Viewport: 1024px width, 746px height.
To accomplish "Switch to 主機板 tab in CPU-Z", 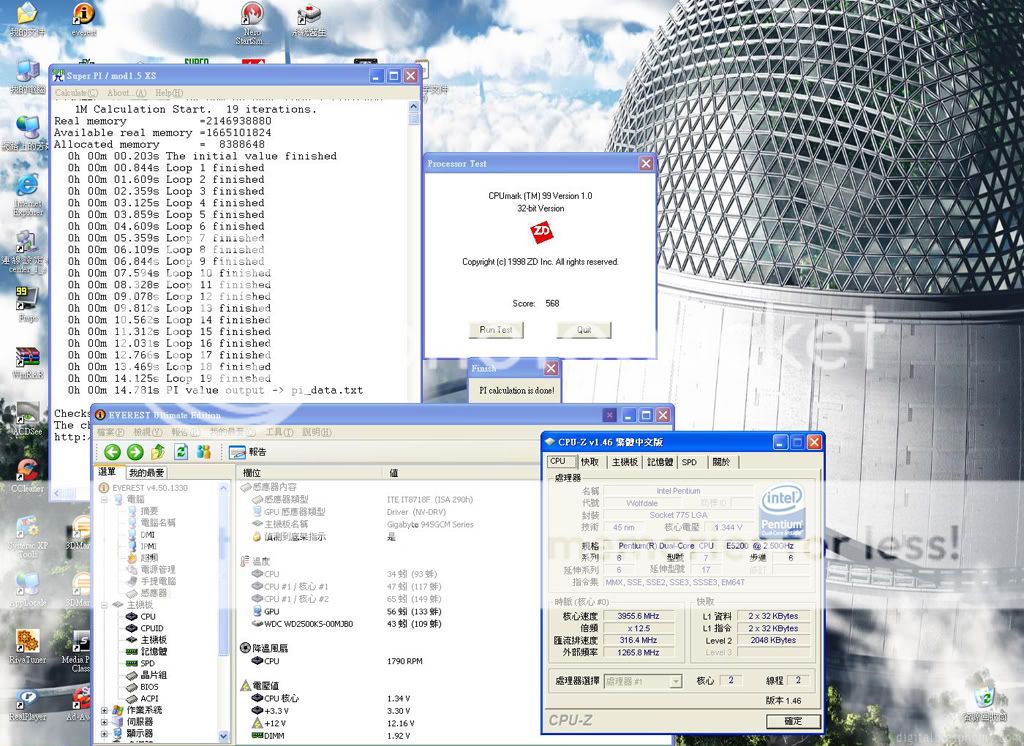I will click(x=625, y=462).
